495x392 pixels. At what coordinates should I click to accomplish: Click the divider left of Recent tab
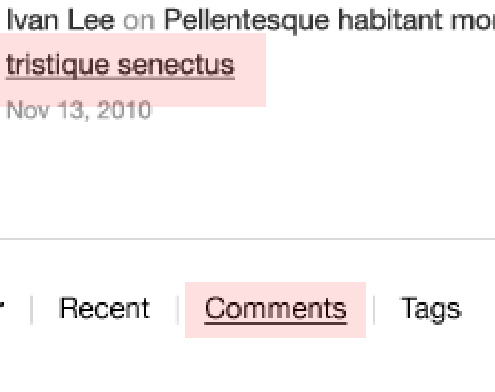tap(31, 310)
